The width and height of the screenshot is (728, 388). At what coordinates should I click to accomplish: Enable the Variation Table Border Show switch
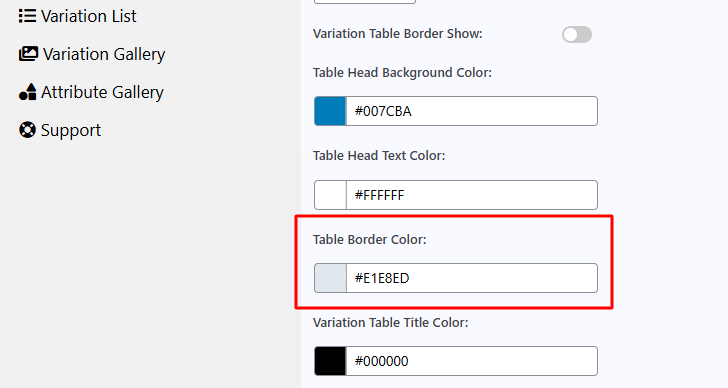coord(577,34)
